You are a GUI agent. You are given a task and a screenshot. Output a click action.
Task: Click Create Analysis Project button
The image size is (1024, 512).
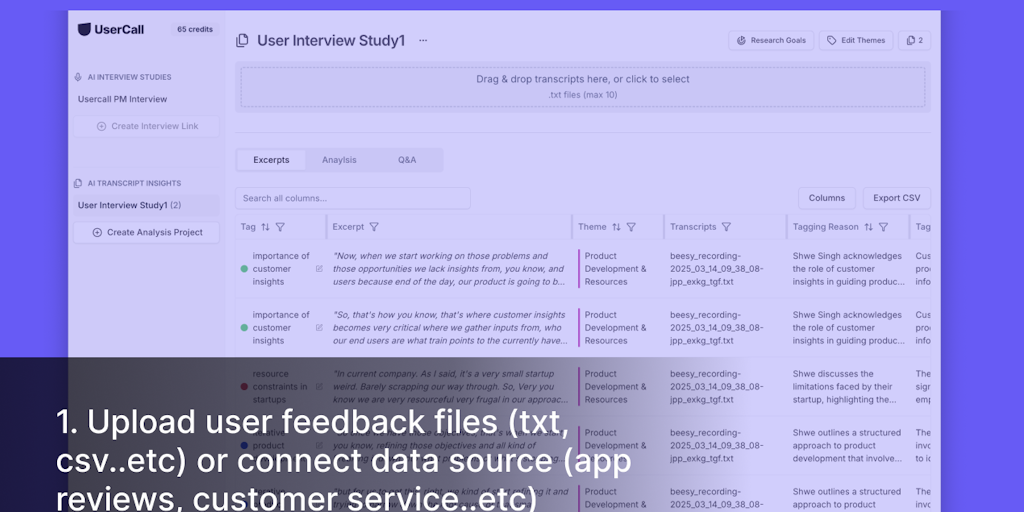click(x=146, y=232)
